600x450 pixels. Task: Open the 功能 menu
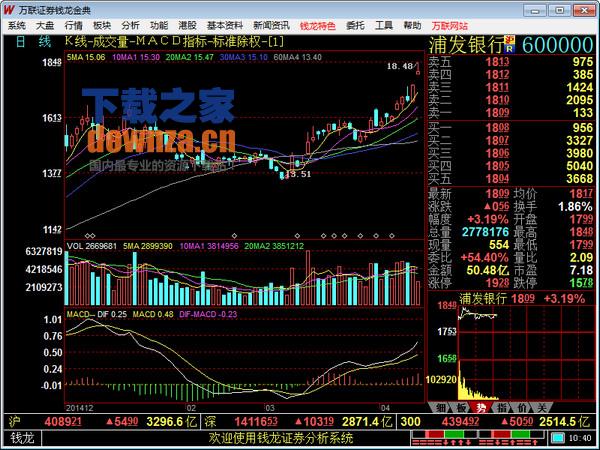click(x=159, y=26)
